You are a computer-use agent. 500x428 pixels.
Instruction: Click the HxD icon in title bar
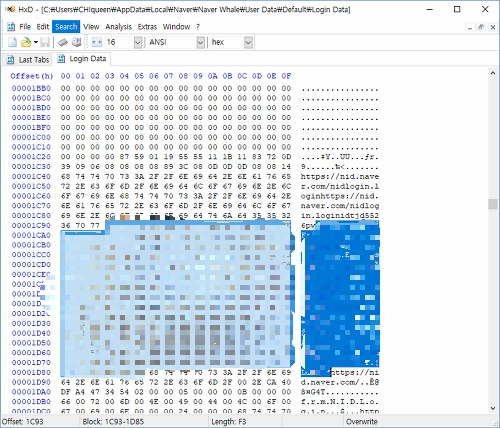point(10,9)
